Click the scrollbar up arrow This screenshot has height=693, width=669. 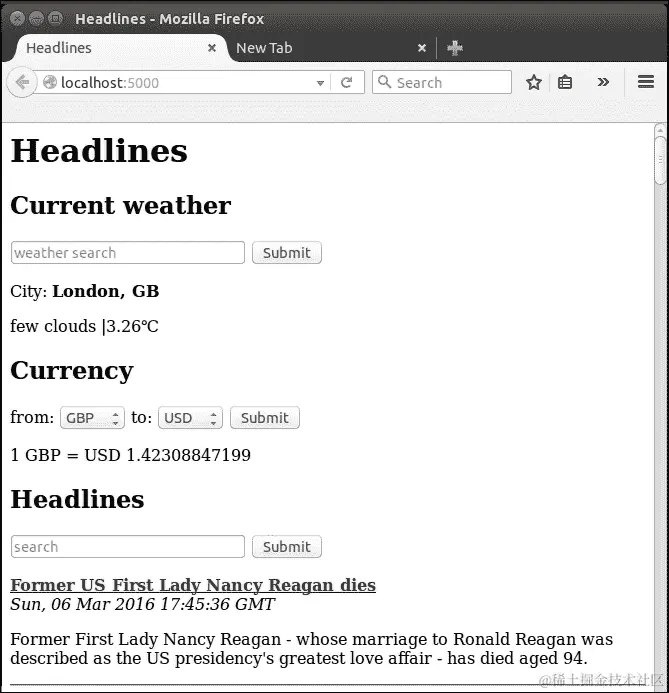coord(661,130)
